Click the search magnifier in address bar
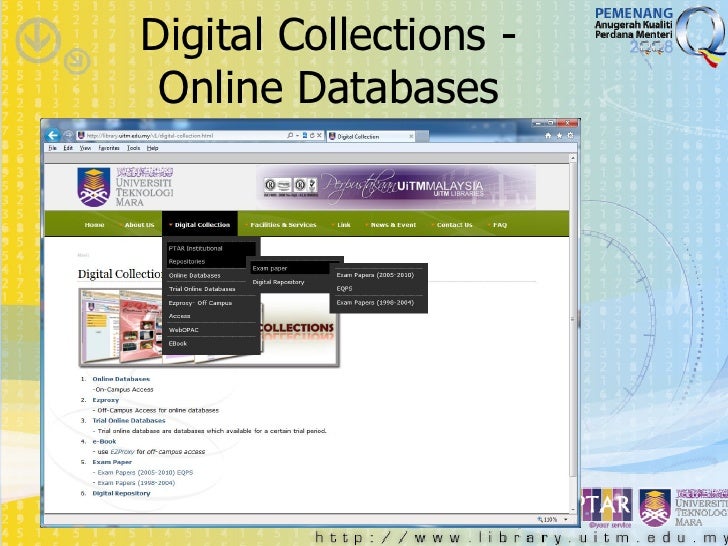Viewport: 728px width, 546px height. coord(290,135)
